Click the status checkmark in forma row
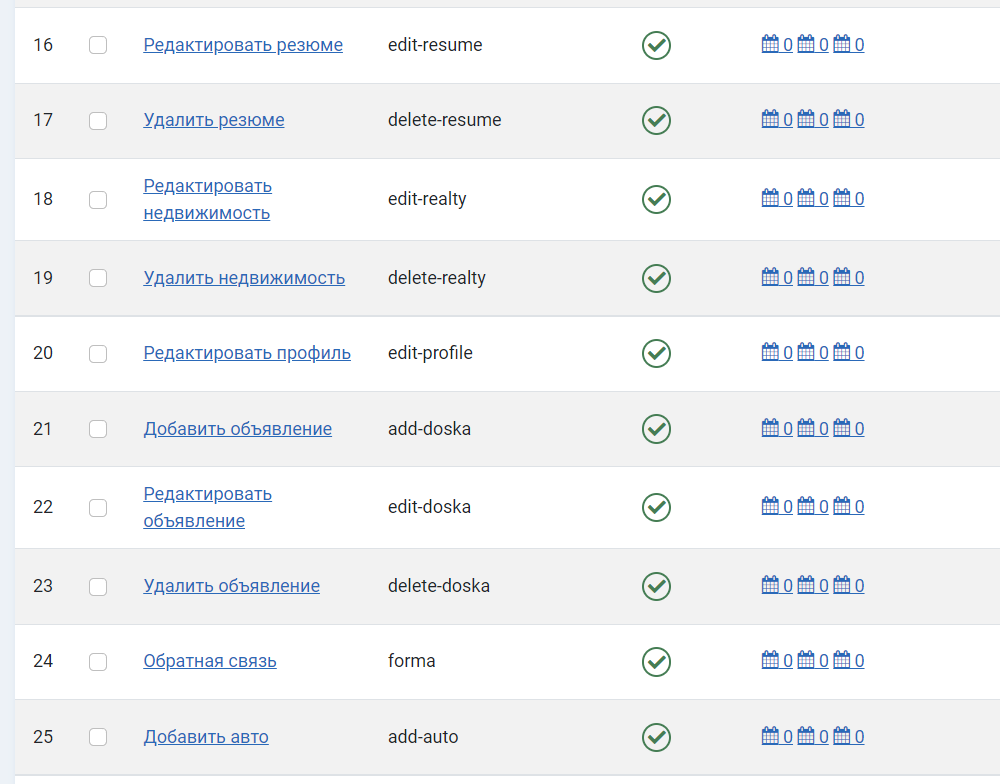The image size is (1000, 784). click(x=656, y=661)
